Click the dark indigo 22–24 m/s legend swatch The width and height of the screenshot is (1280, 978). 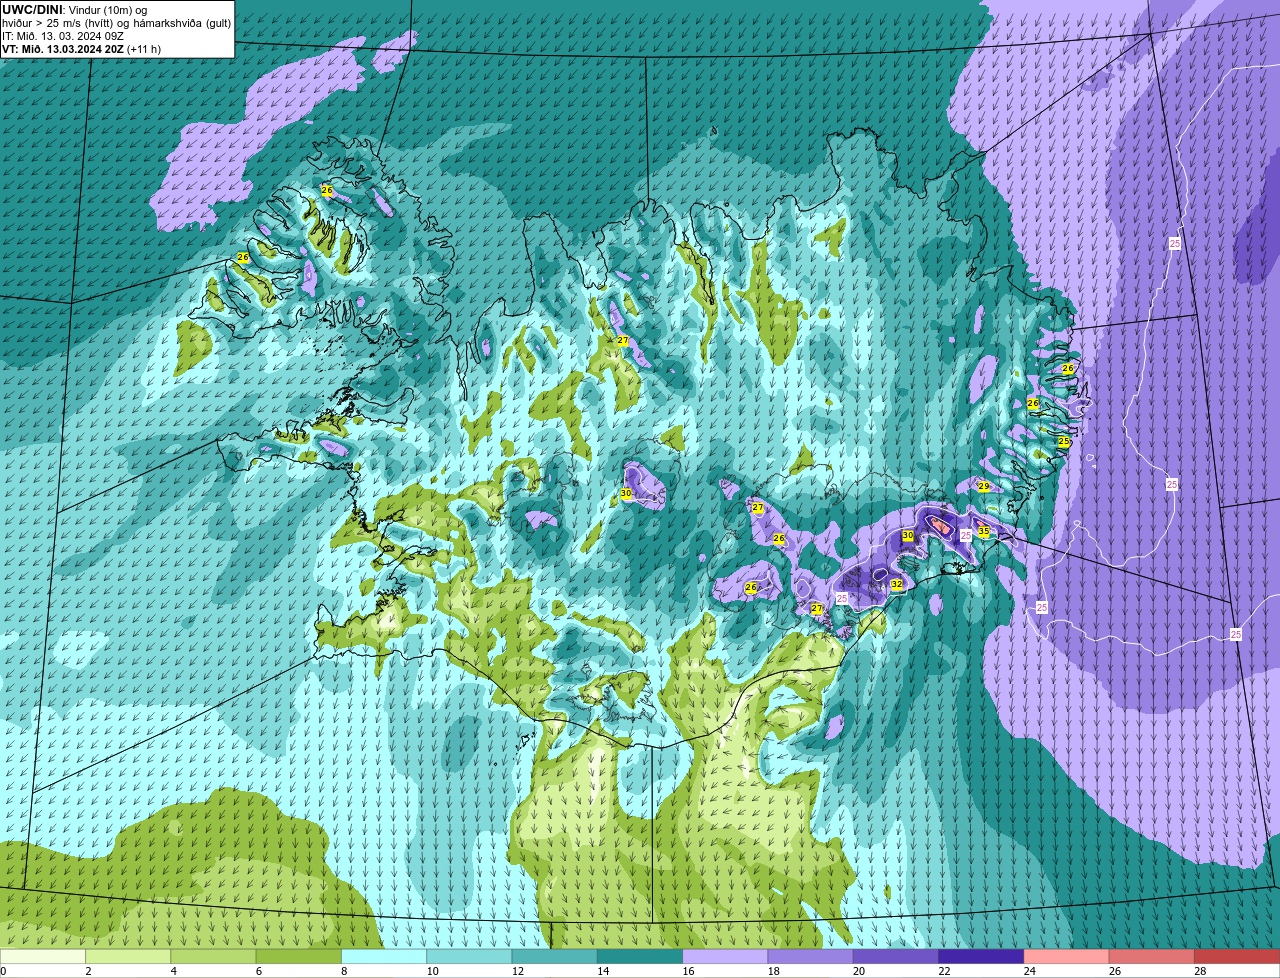[x=981, y=956]
